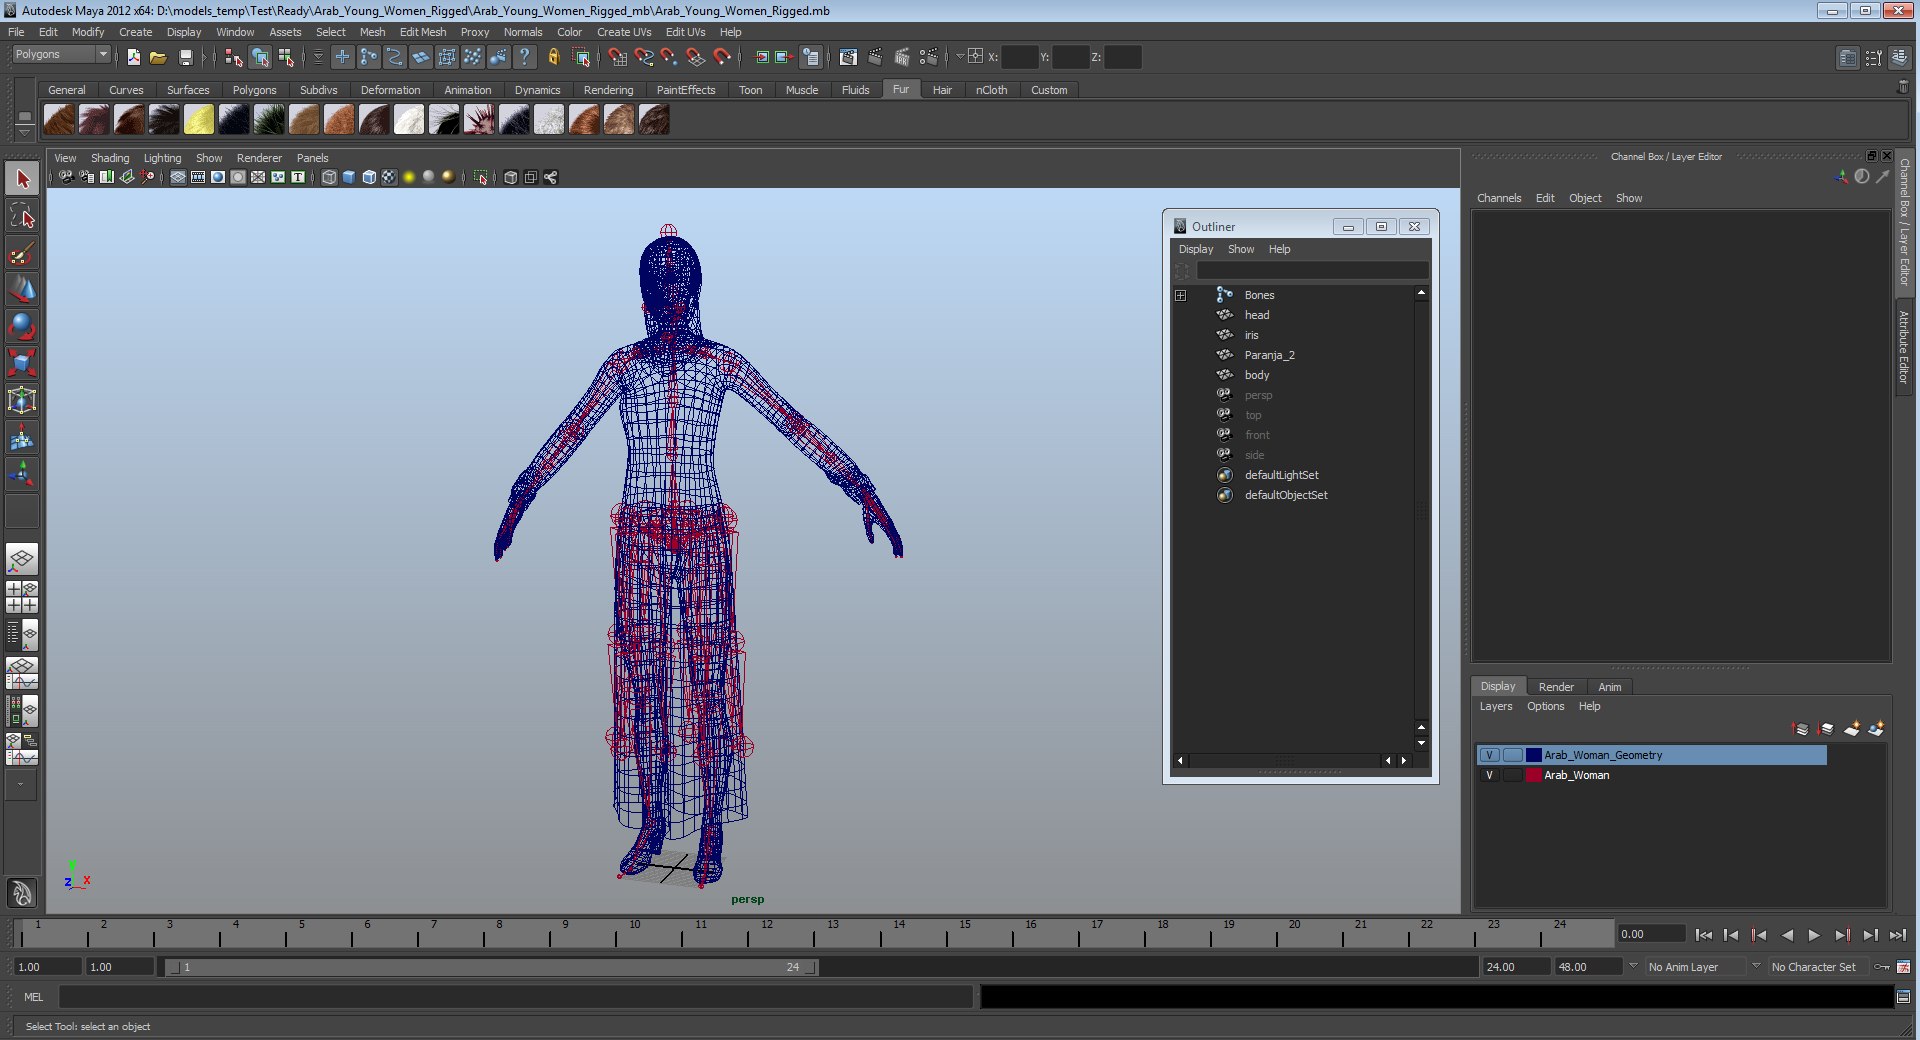Open the character set dropdown arrow

(1756, 966)
